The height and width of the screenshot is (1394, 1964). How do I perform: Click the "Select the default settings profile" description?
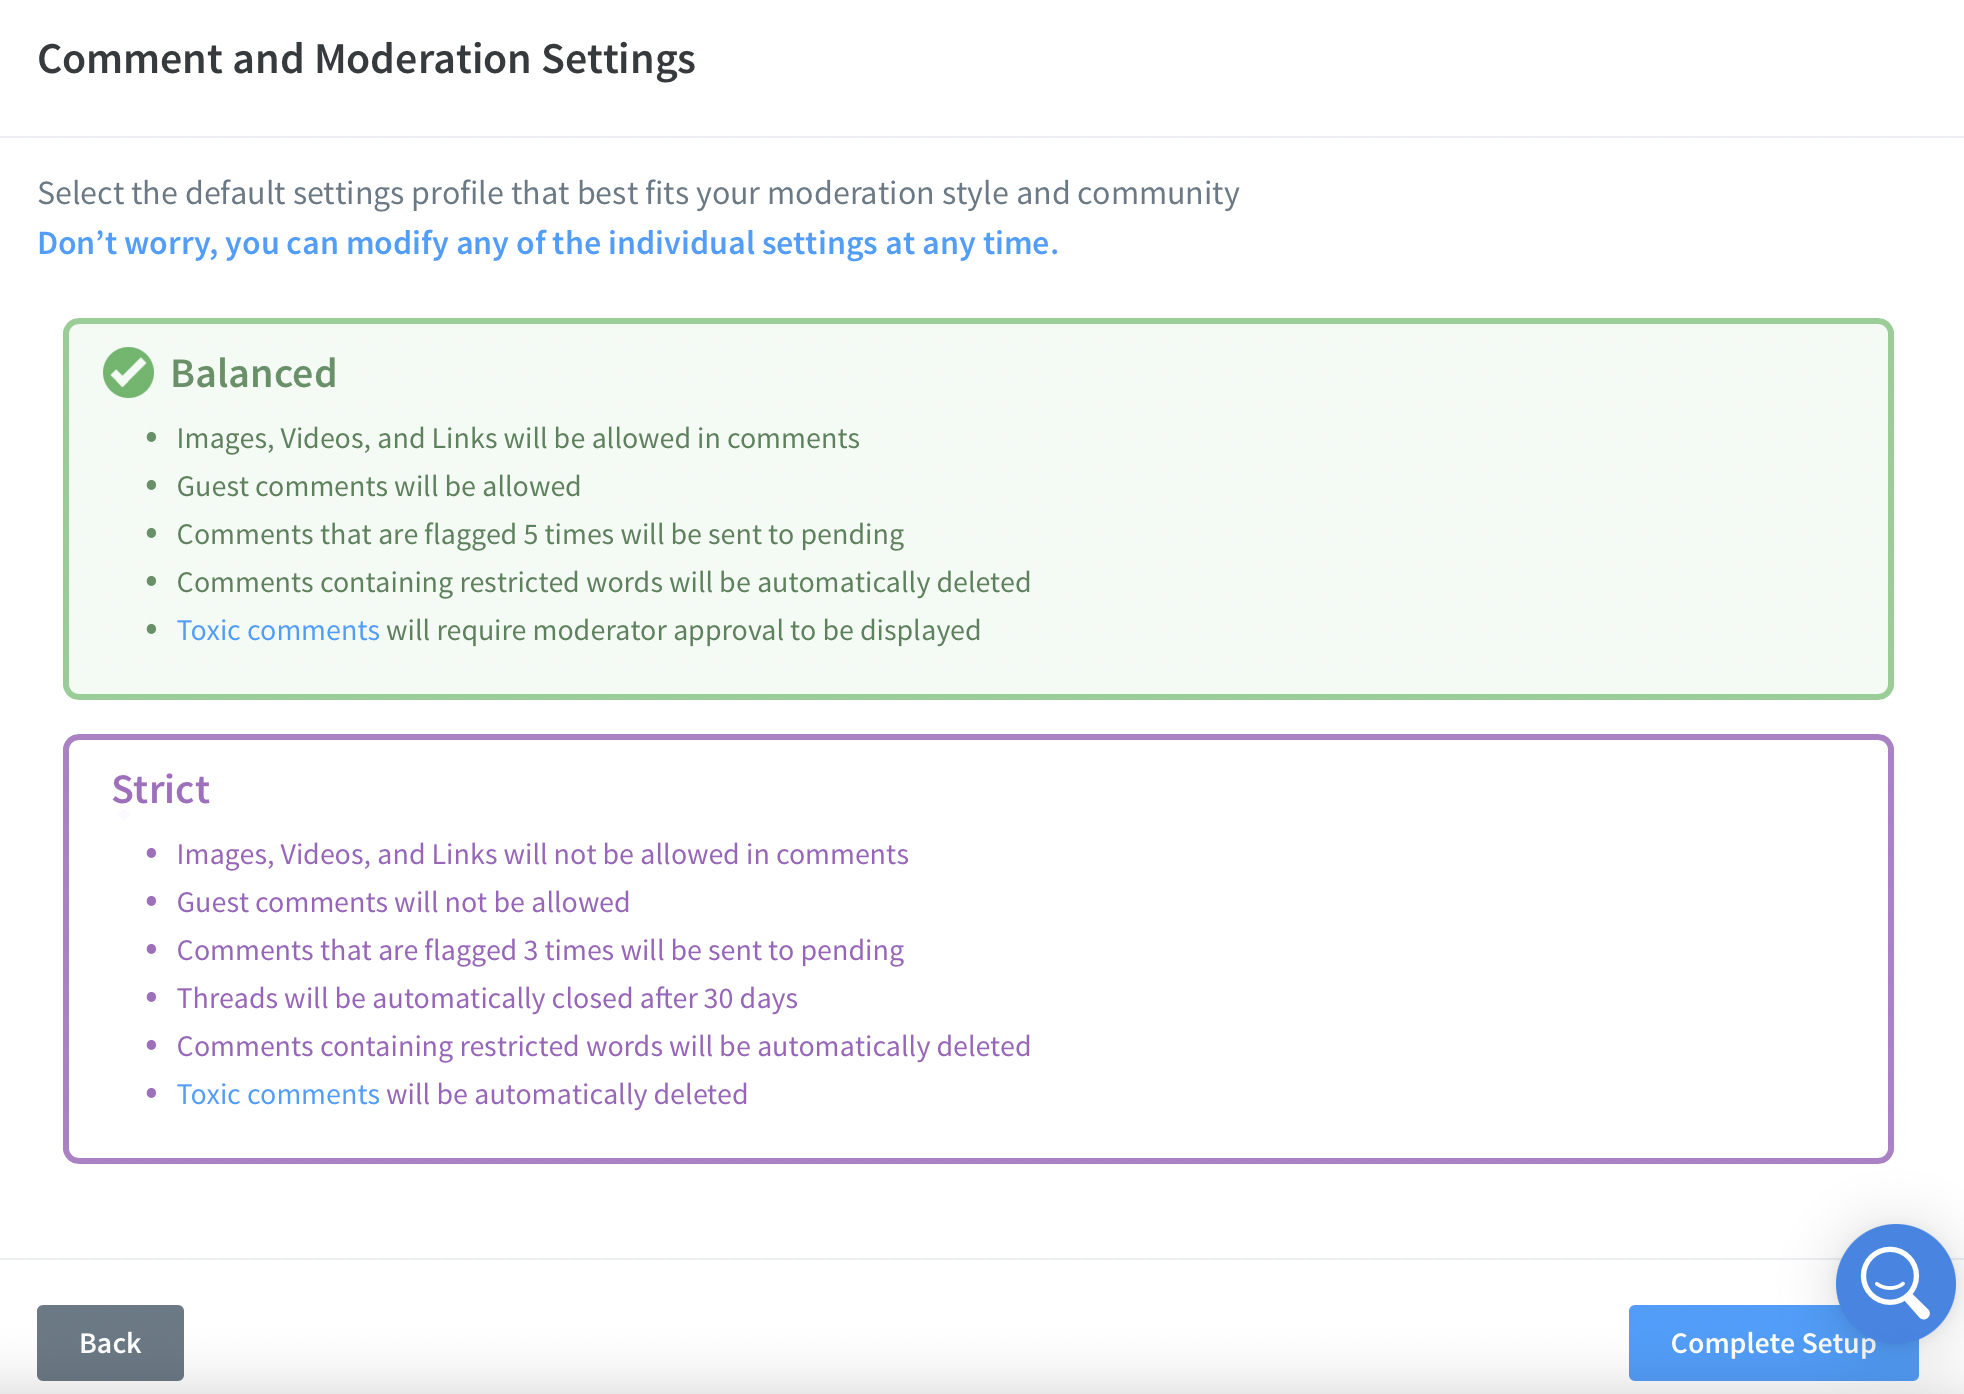click(x=638, y=193)
